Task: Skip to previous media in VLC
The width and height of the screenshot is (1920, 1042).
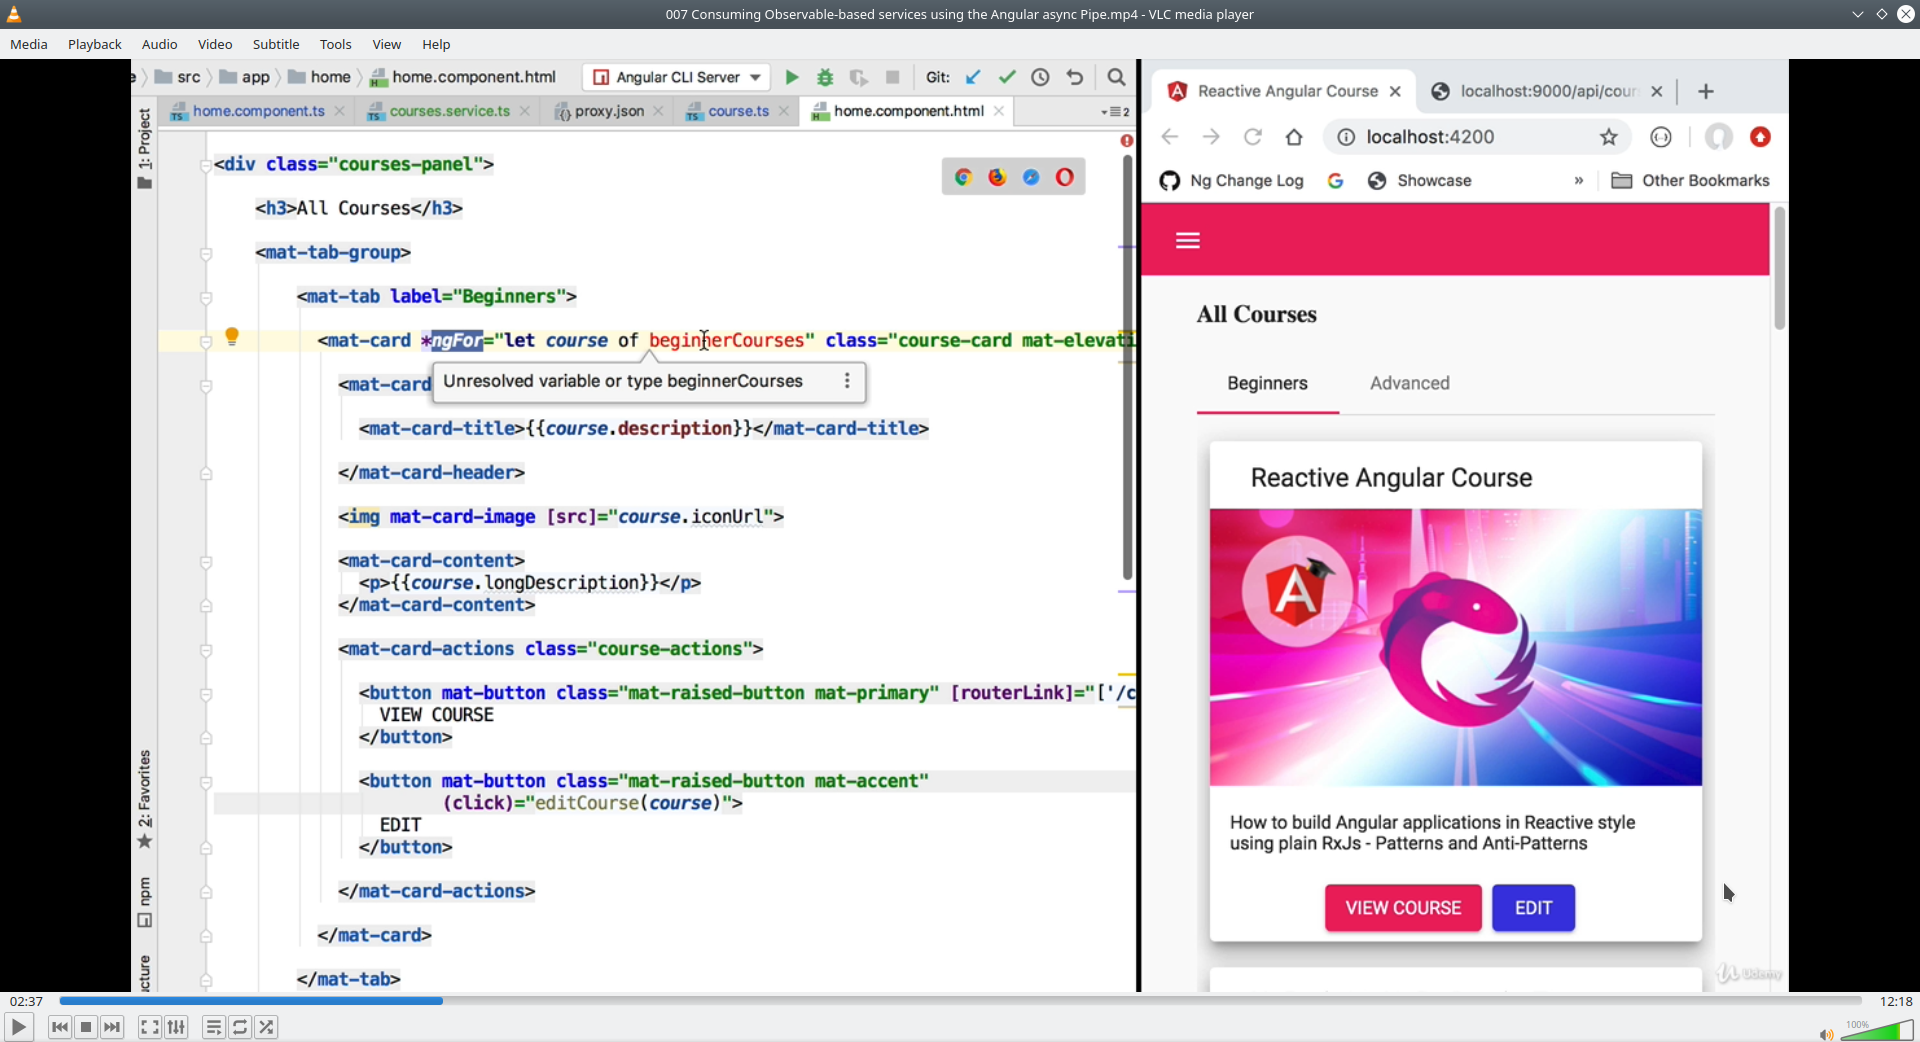Action: [60, 1027]
